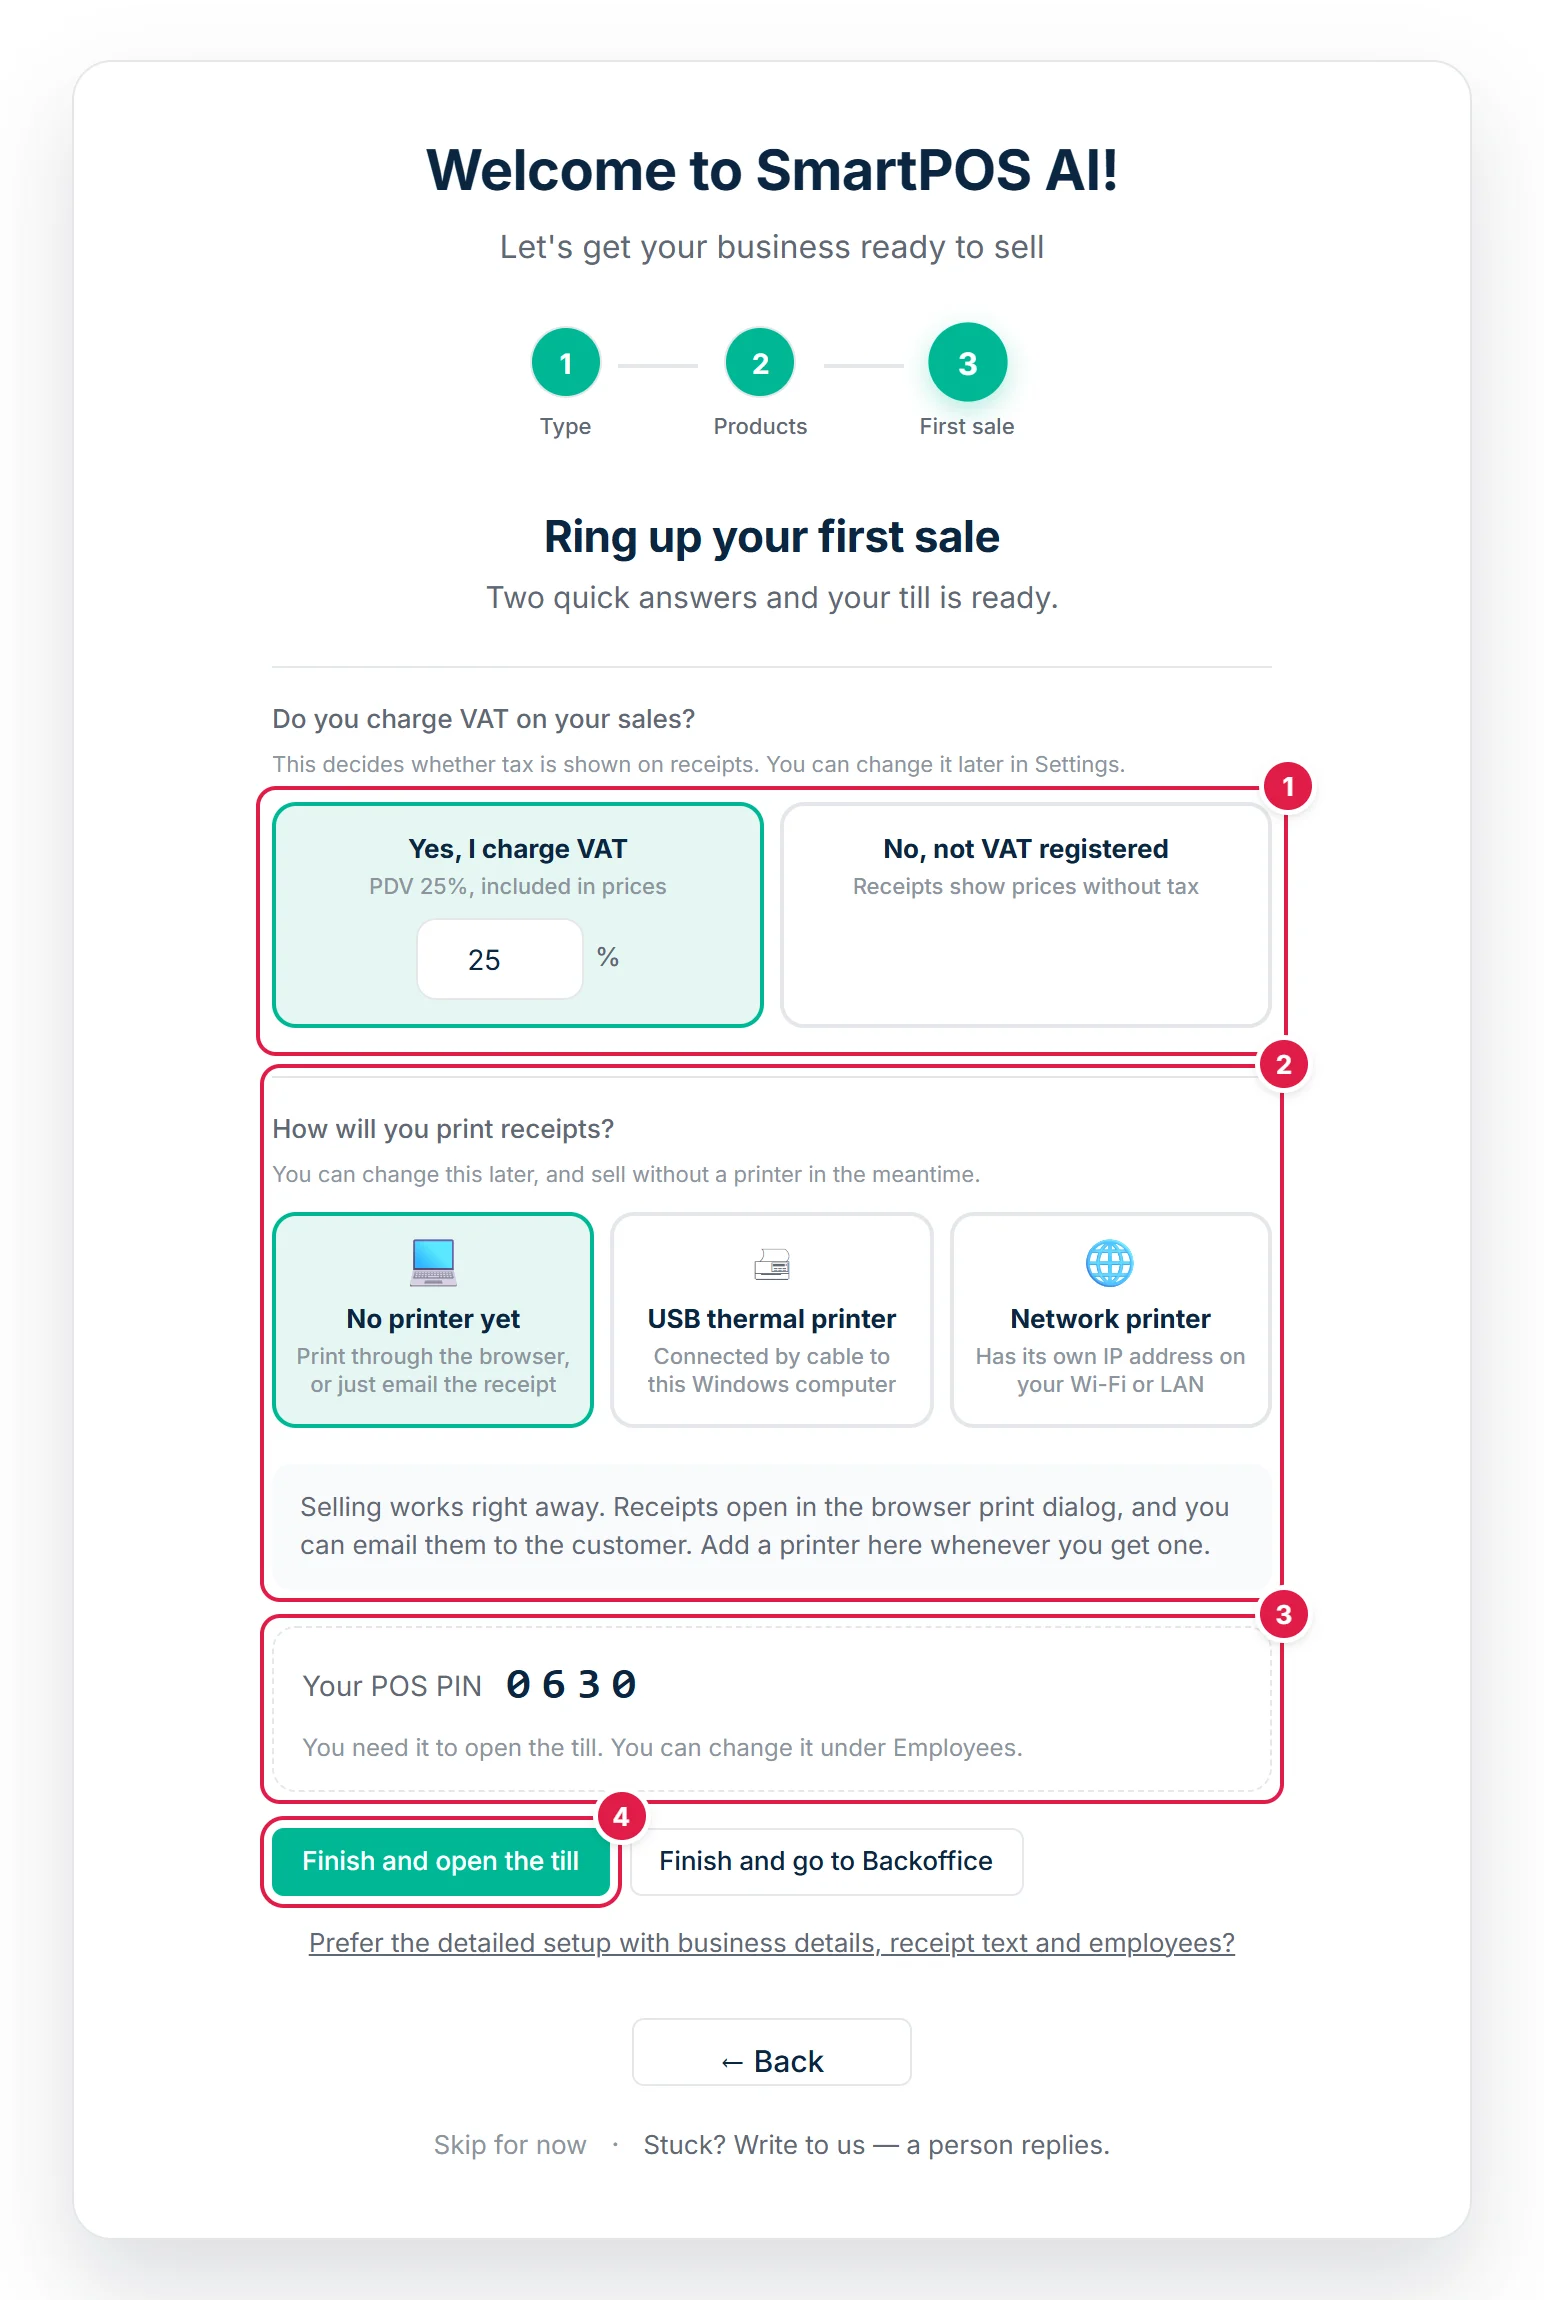
Task: Click red annotation badge number 4
Action: pos(621,1817)
